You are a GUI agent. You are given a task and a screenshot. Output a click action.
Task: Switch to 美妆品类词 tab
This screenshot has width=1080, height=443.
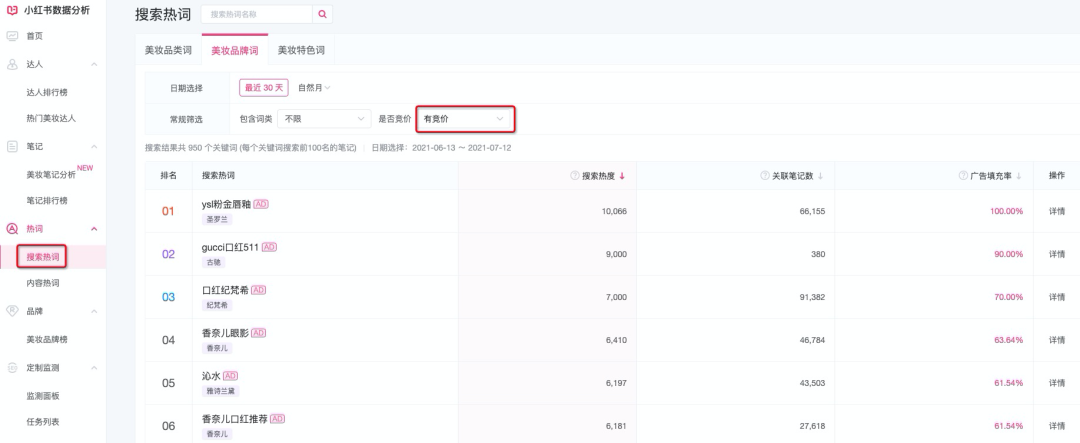(168, 50)
